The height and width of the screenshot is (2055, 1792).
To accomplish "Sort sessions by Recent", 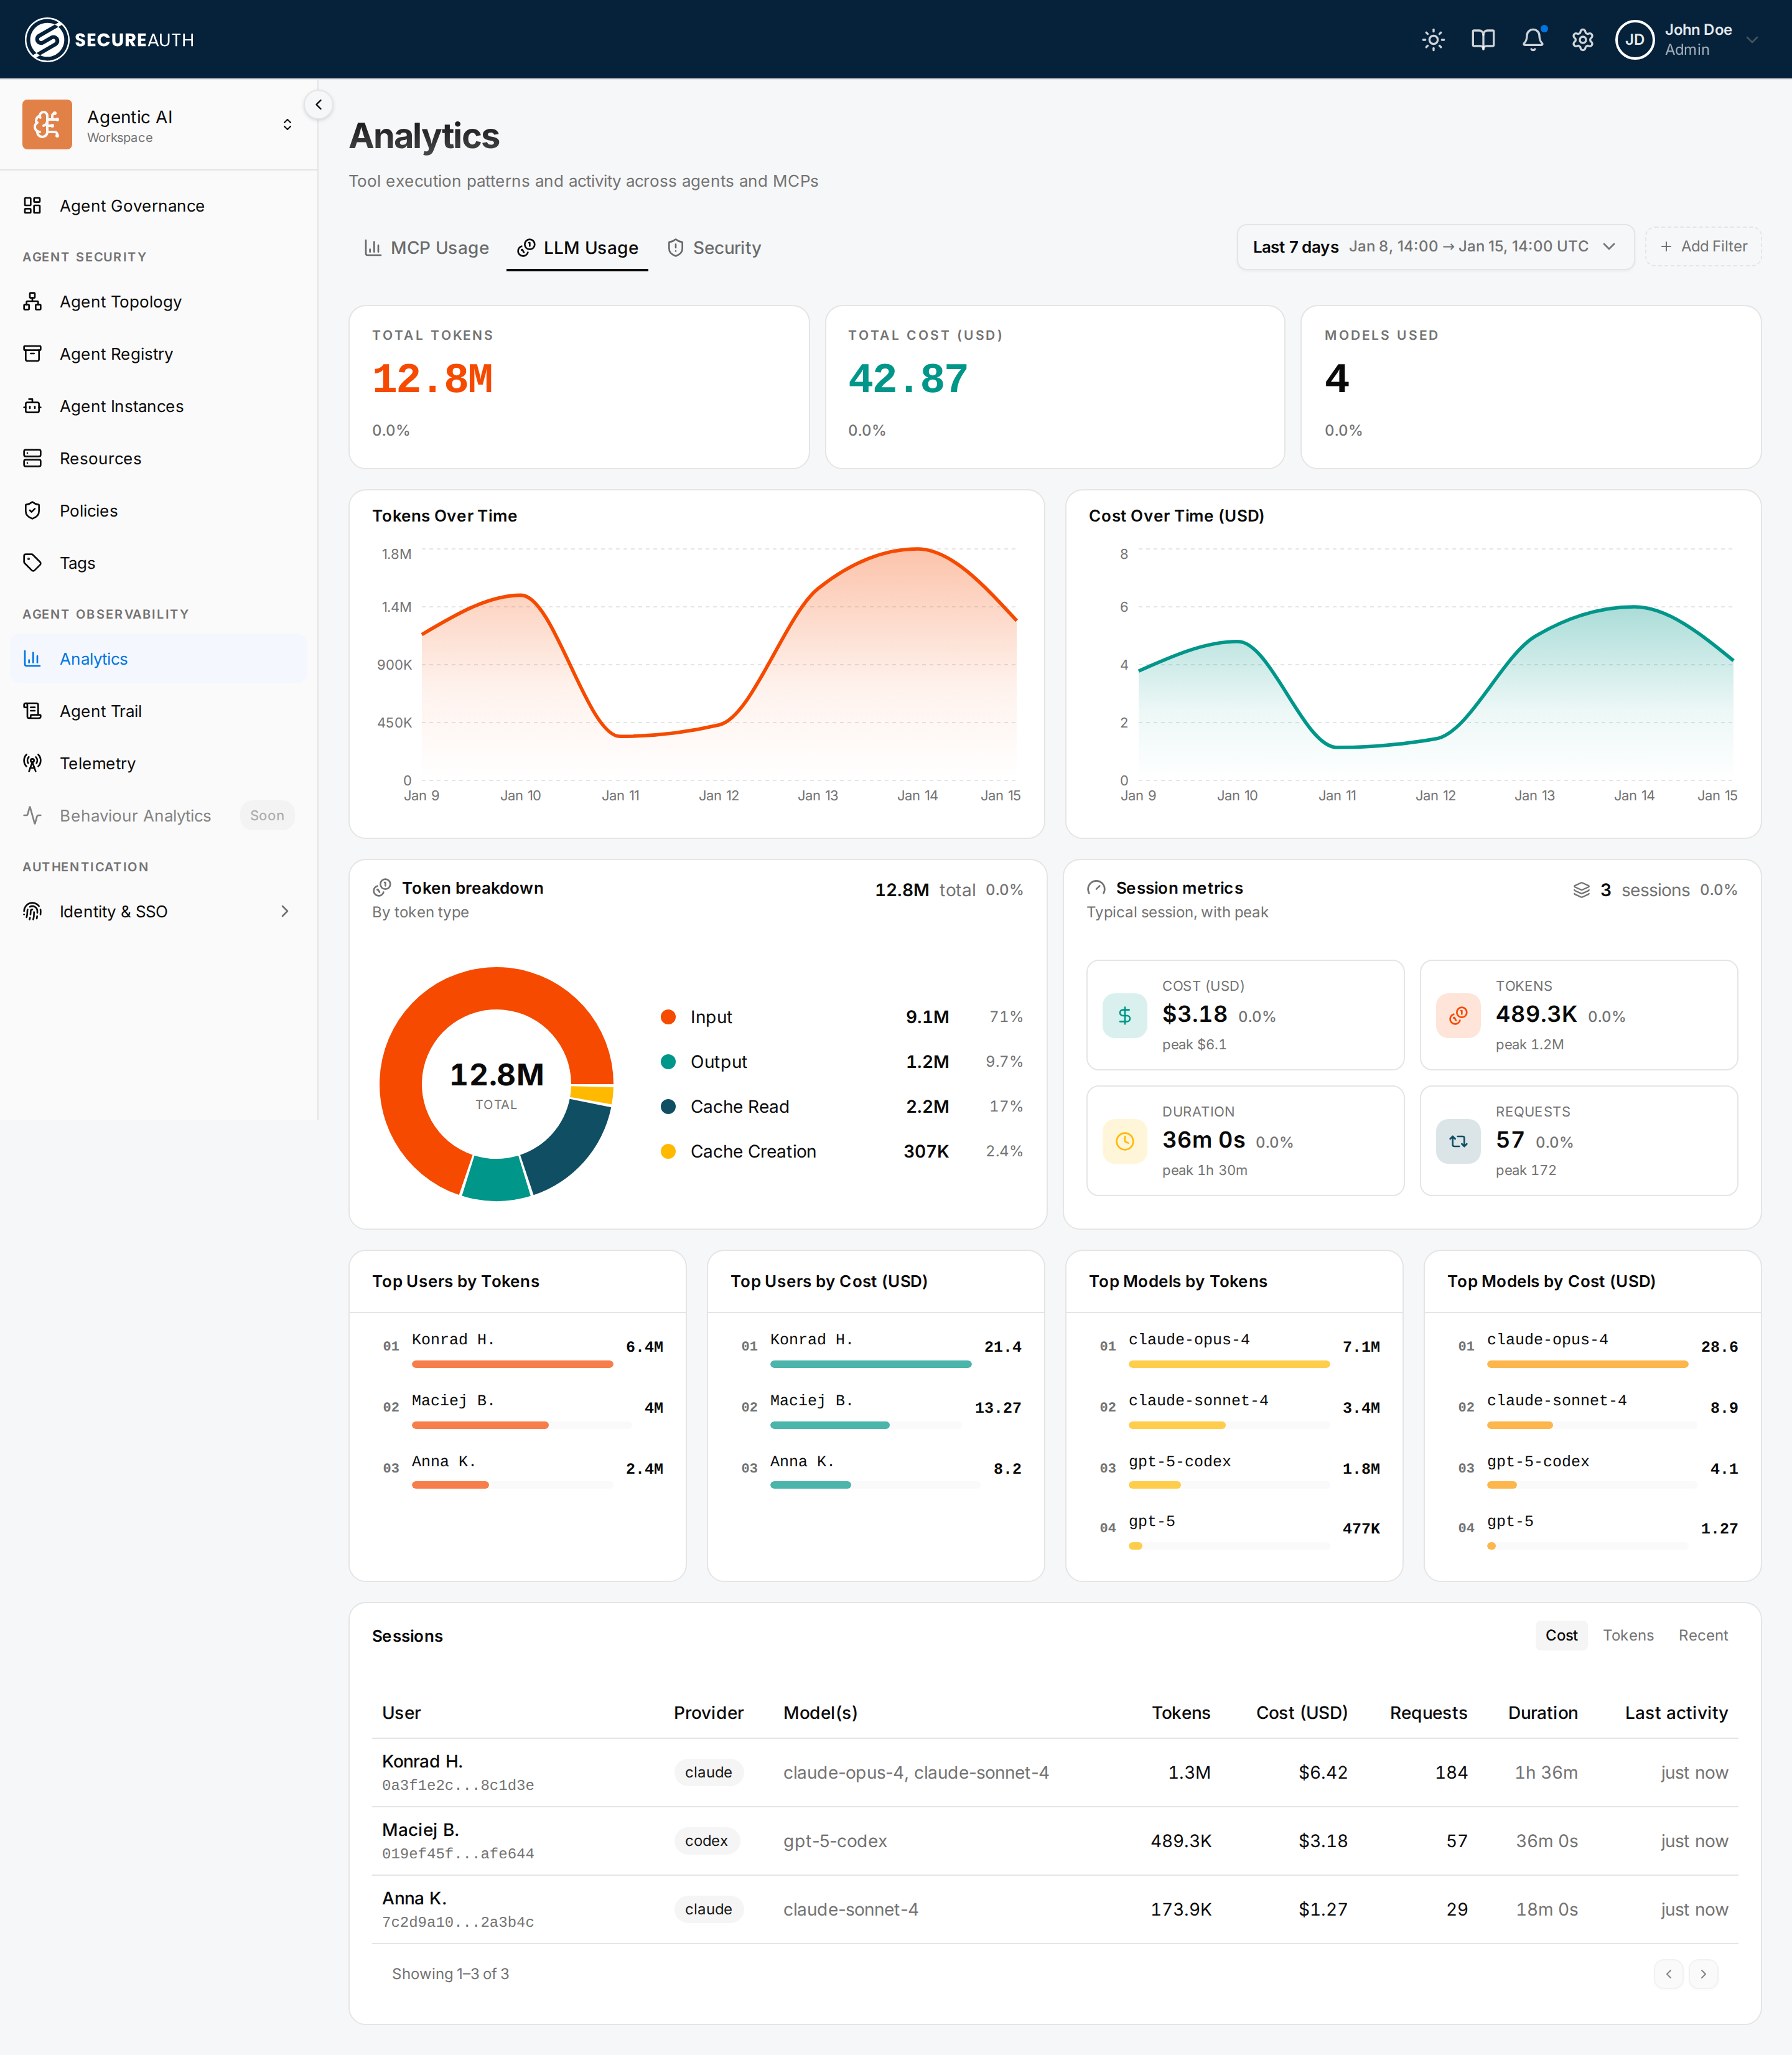I will [x=1703, y=1635].
